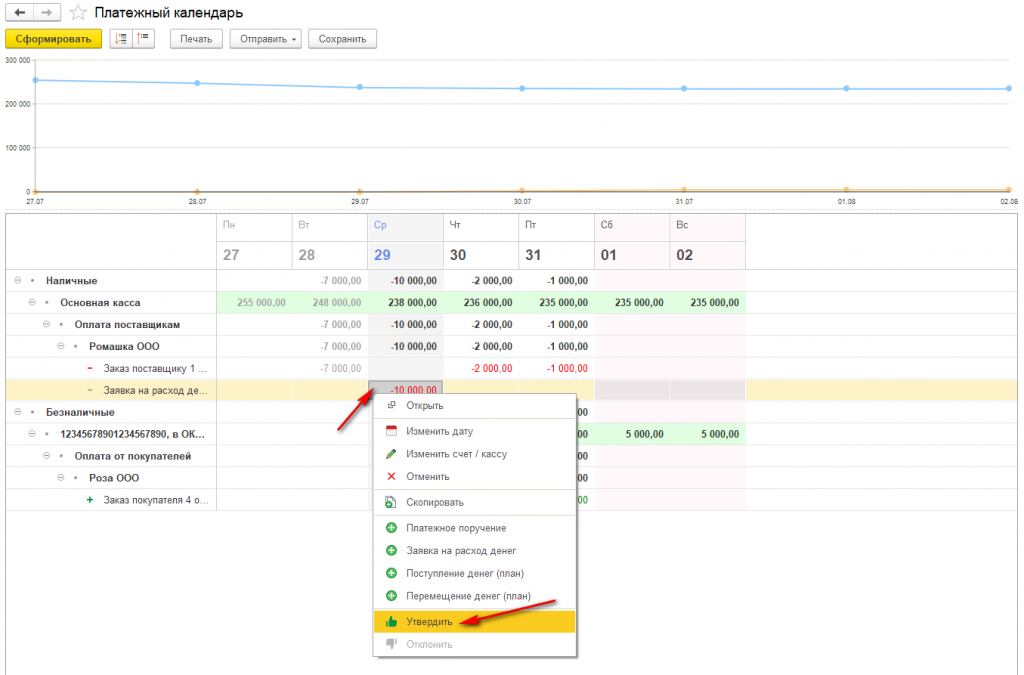This screenshot has width=1024, height=675.
Task: Open the Отправить dropdown
Action: coord(265,39)
